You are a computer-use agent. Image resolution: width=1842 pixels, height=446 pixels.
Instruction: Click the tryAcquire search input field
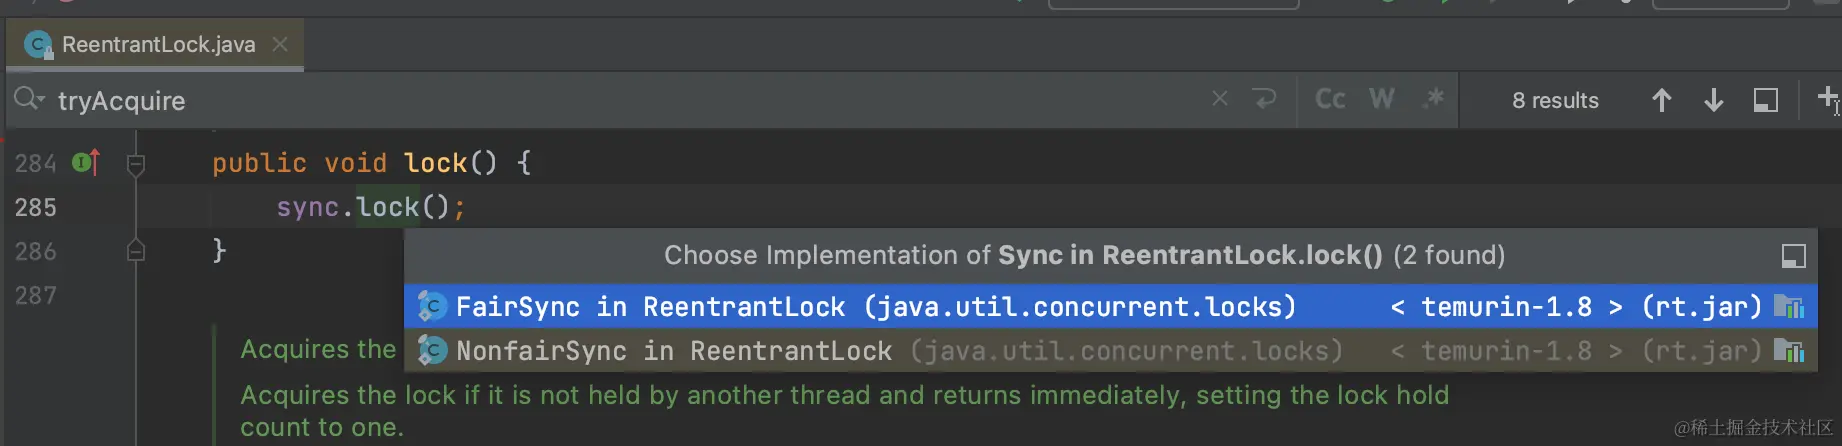600,101
